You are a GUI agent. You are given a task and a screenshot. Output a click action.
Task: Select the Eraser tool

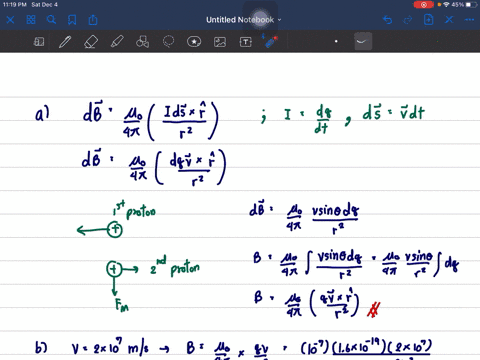click(x=91, y=42)
